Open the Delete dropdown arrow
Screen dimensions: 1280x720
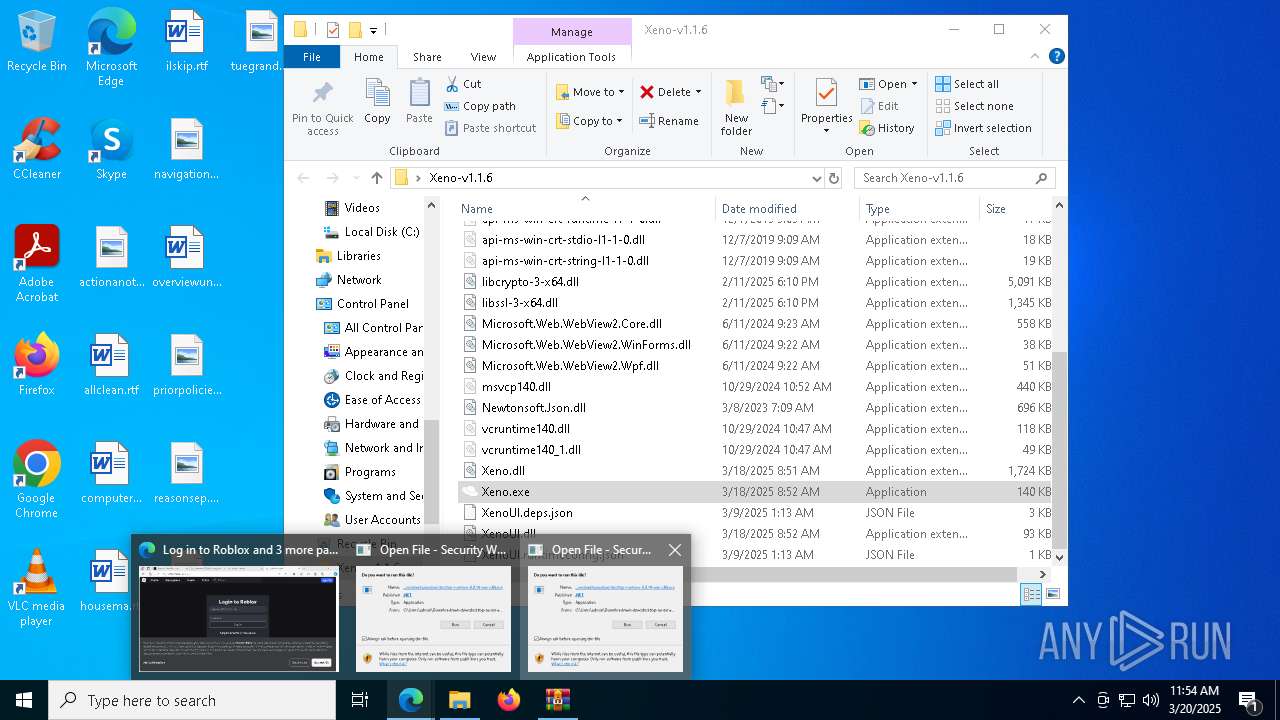point(698,92)
